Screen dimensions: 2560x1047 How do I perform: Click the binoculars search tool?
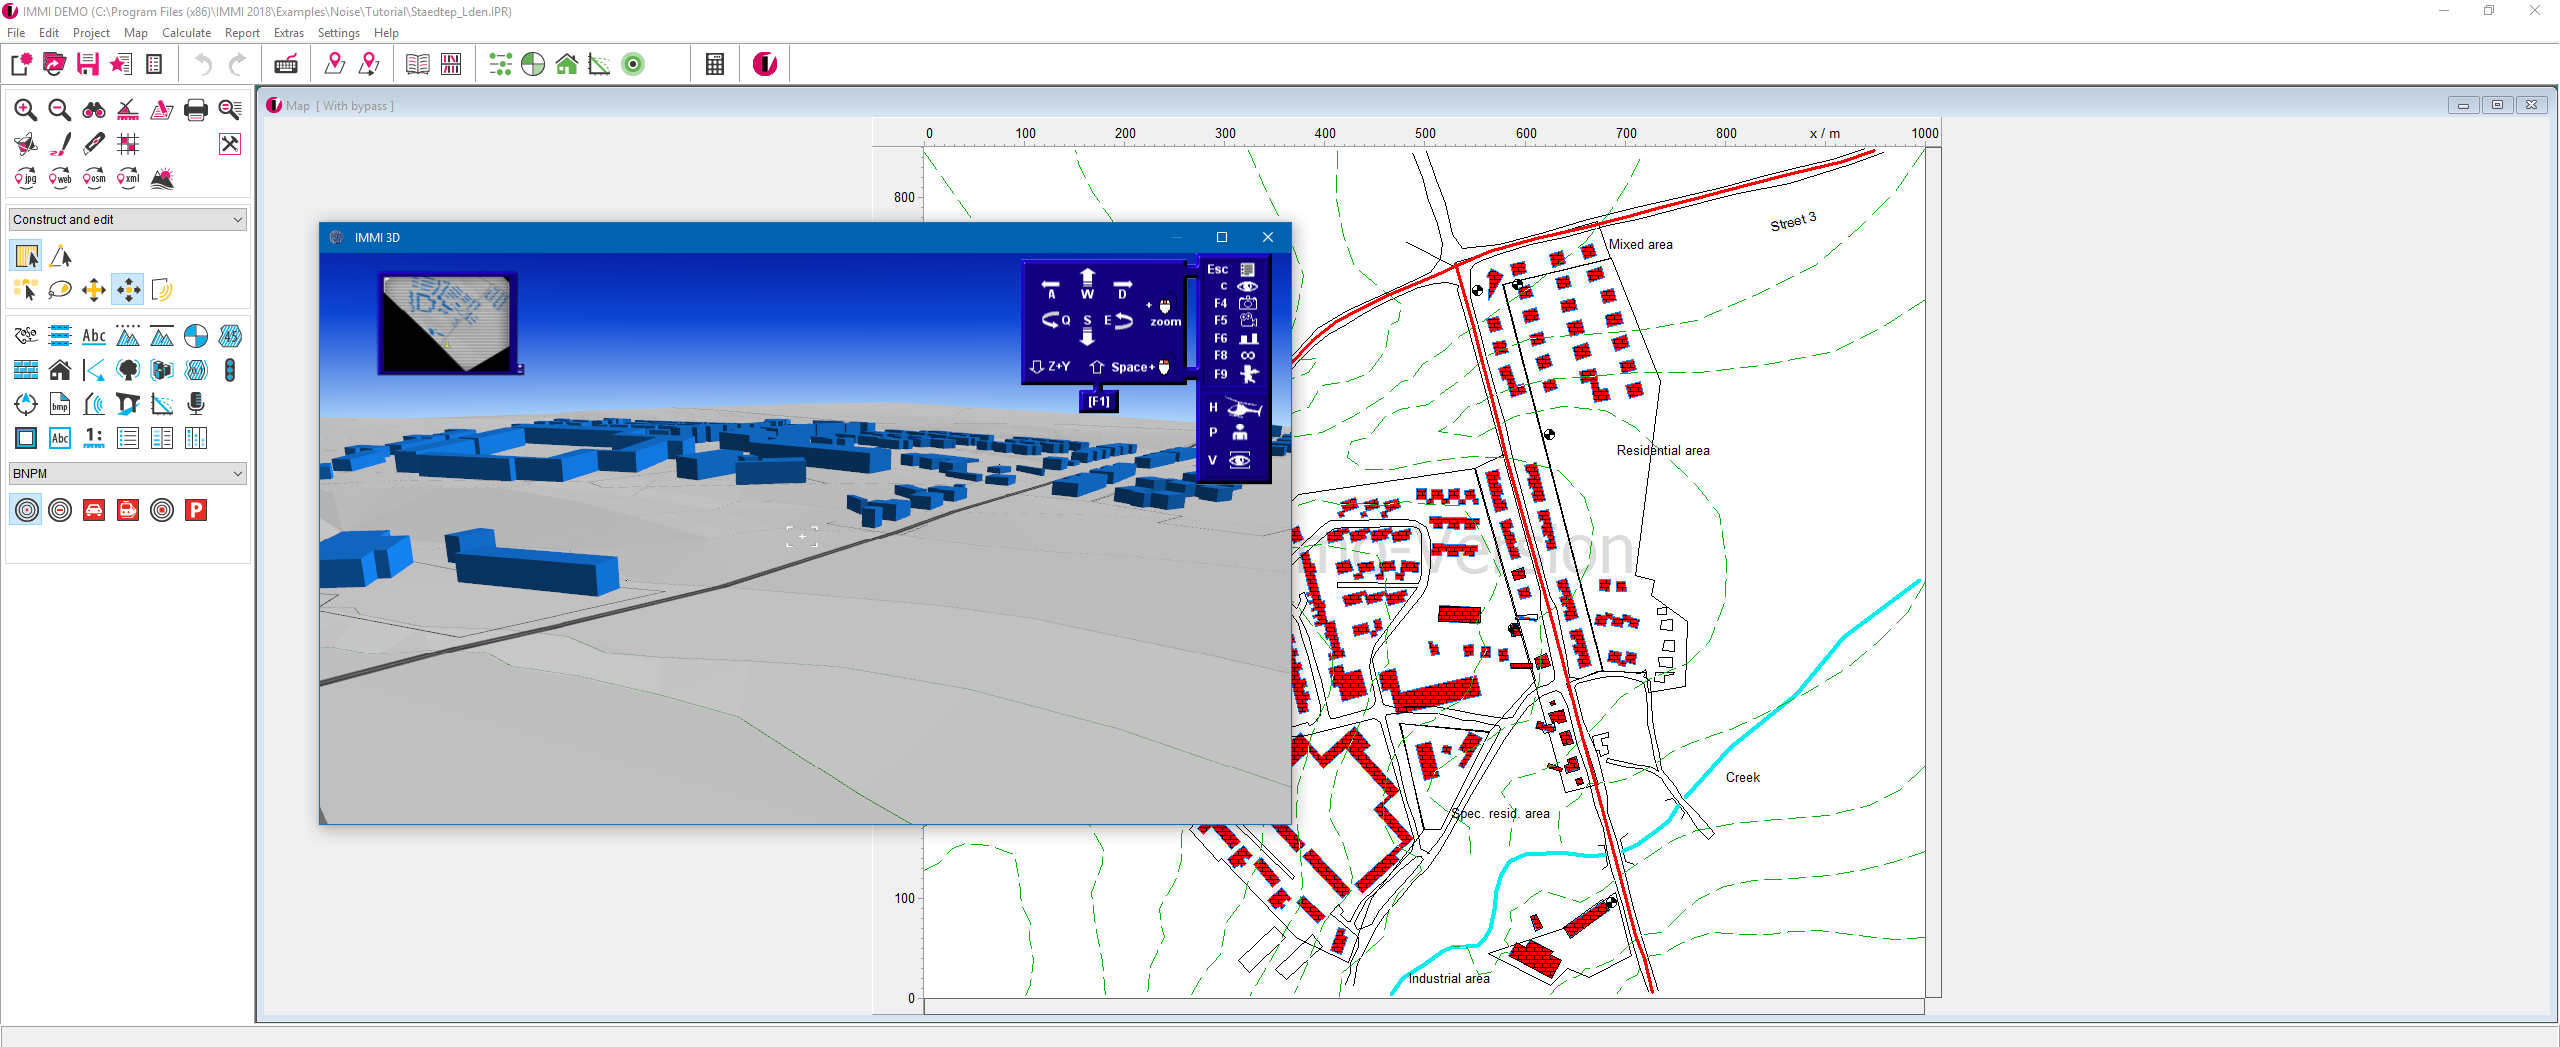[x=94, y=110]
